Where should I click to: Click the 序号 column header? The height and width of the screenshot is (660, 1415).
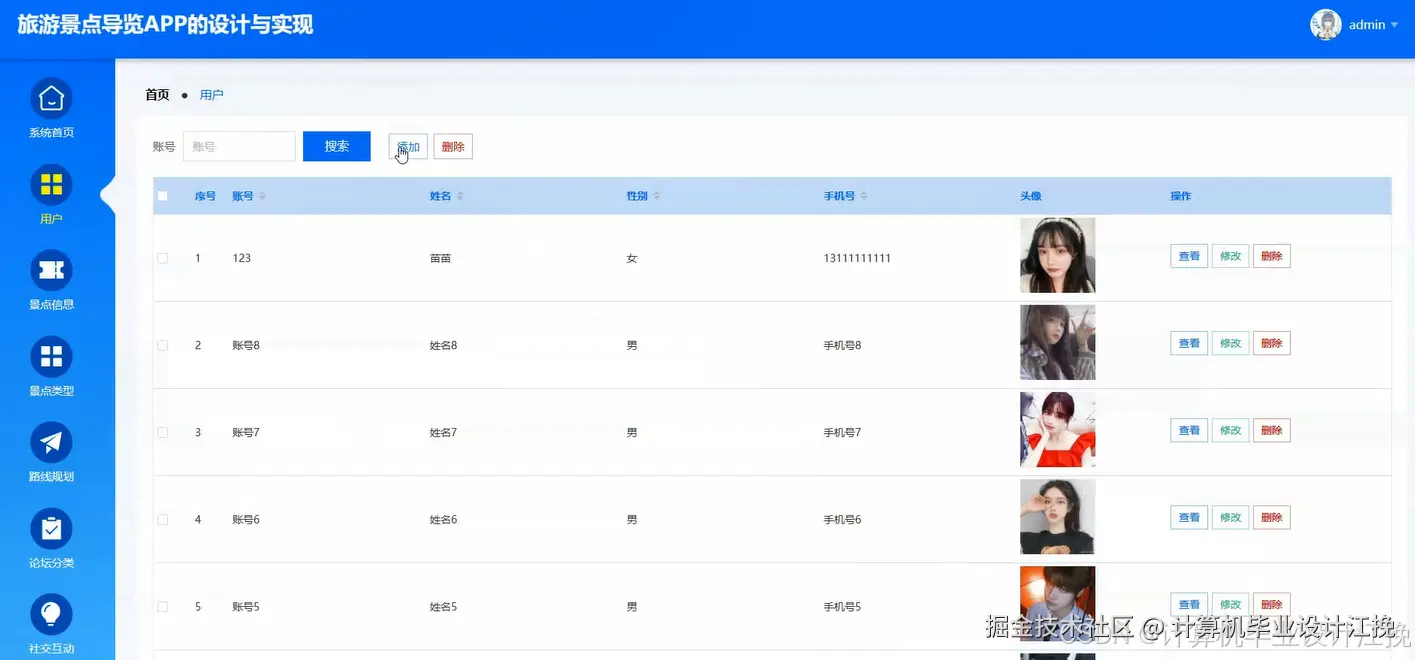(205, 196)
